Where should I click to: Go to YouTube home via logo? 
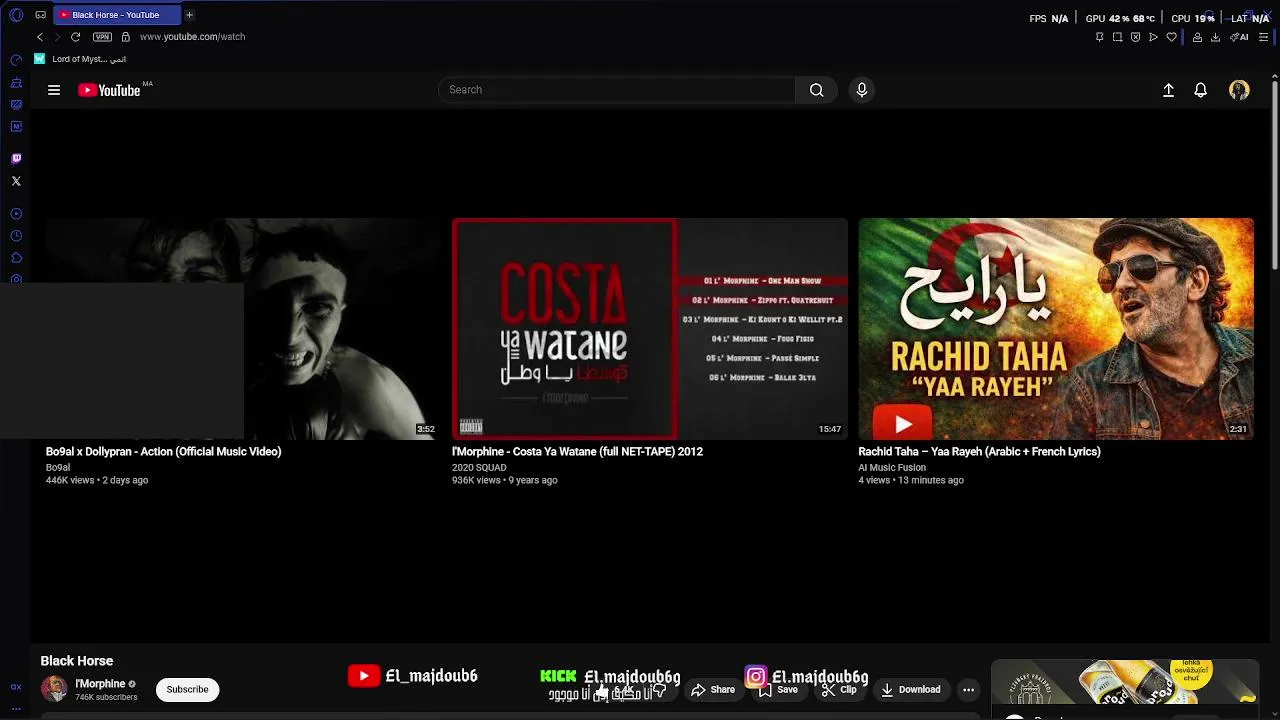pyautogui.click(x=110, y=90)
